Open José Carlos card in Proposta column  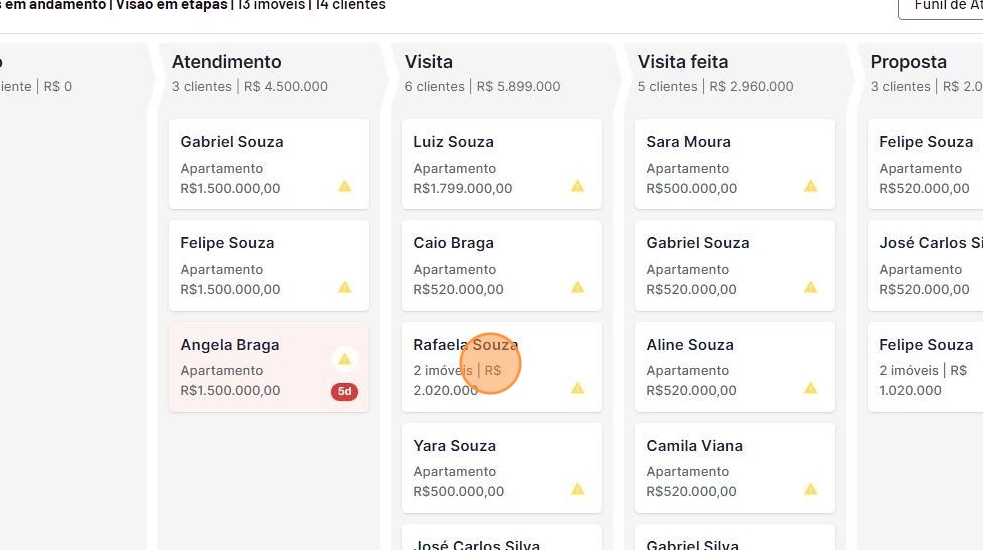925,265
